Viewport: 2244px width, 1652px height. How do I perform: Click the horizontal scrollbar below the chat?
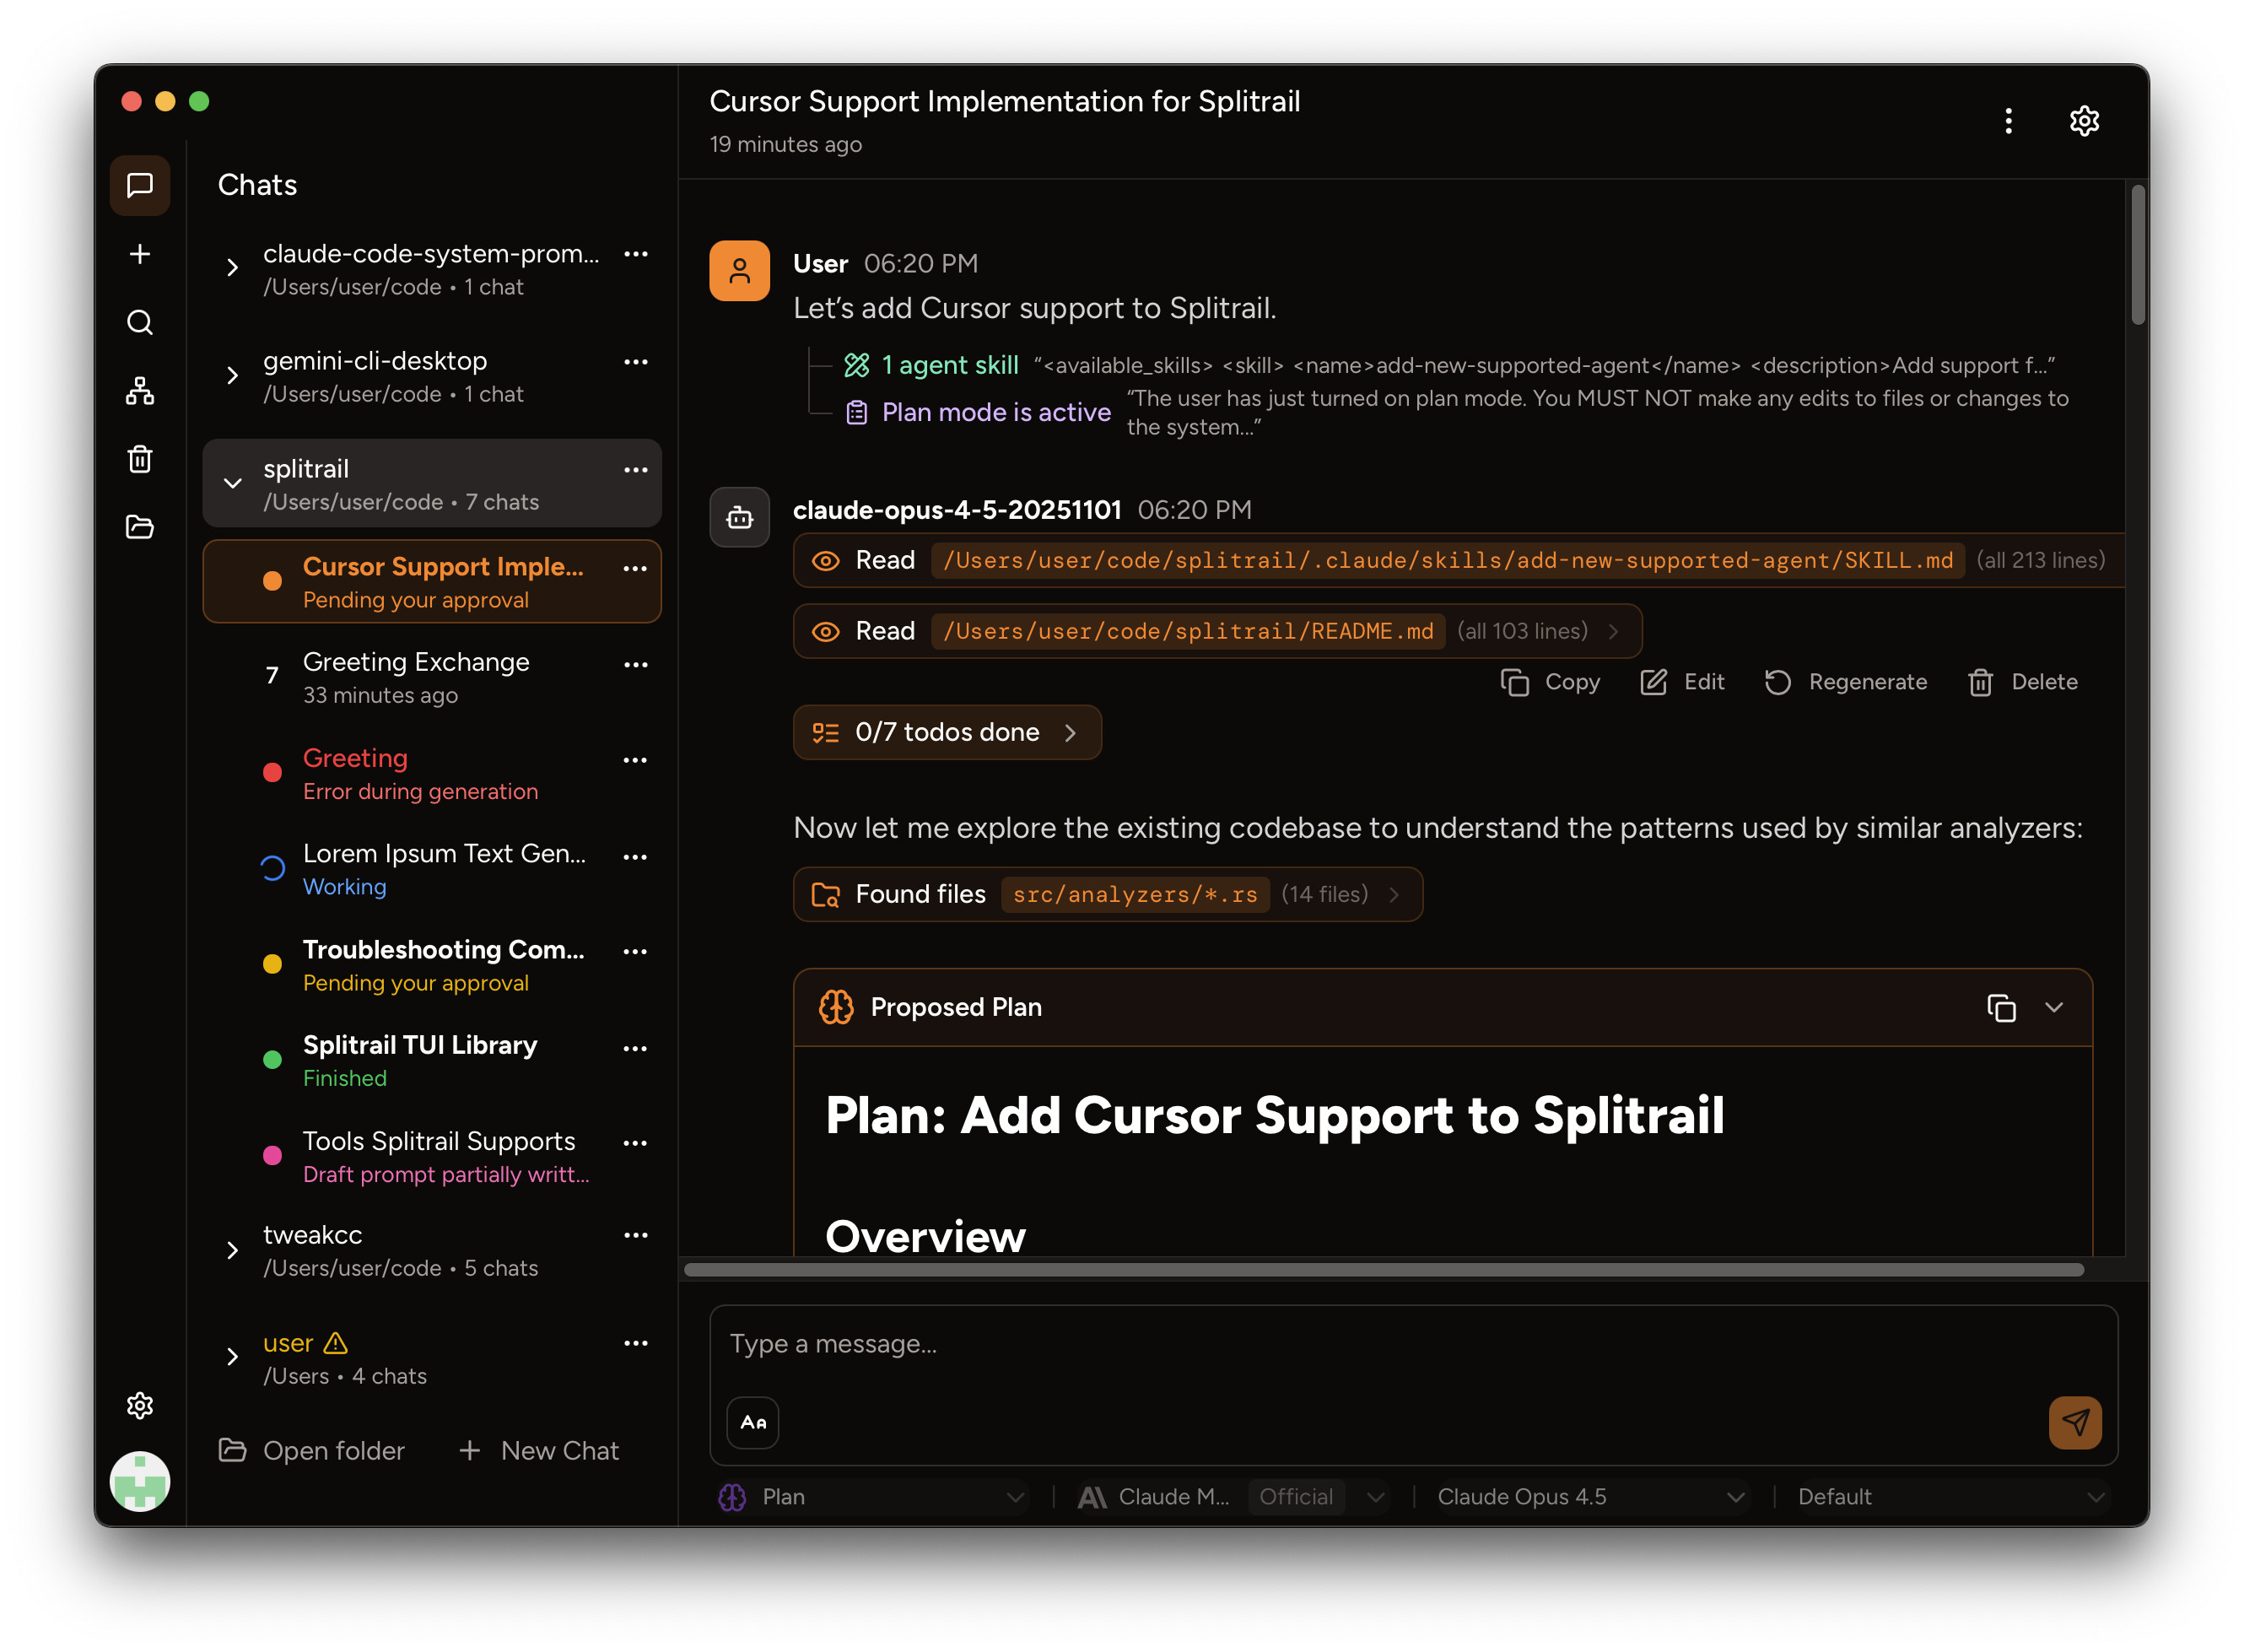pos(1383,1270)
